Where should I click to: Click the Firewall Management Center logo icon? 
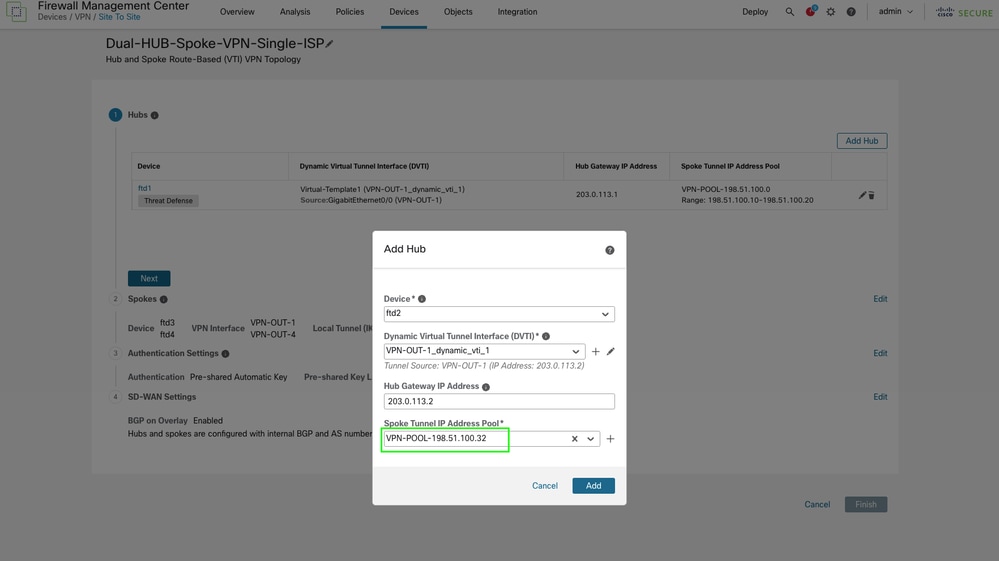pos(16,11)
